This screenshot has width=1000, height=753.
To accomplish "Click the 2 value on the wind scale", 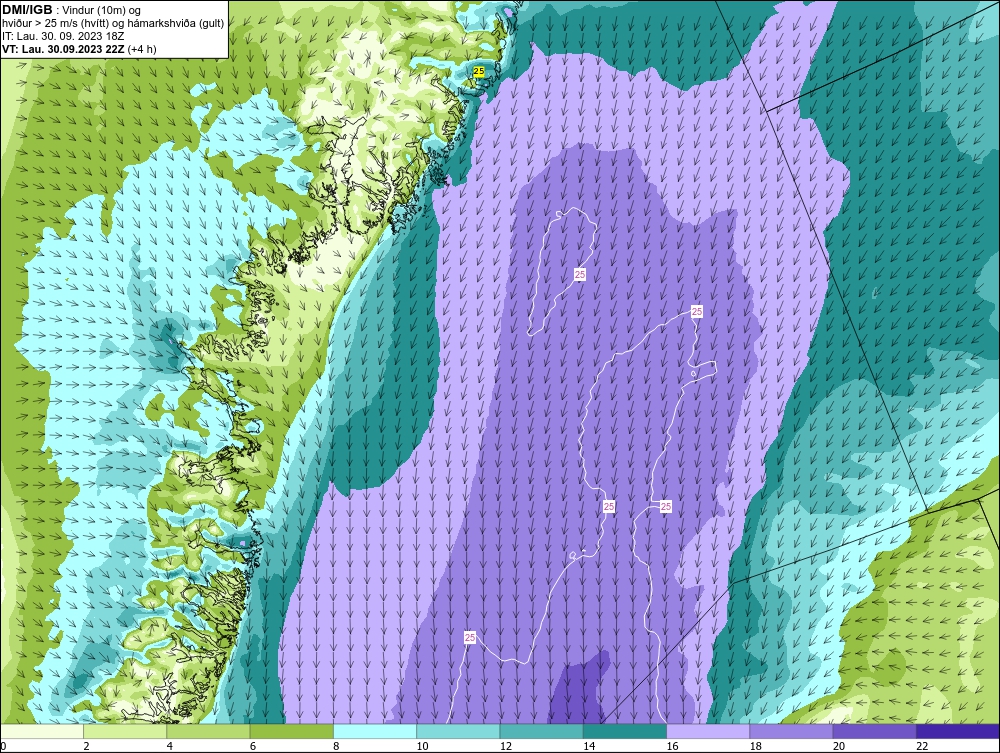I will [86, 746].
